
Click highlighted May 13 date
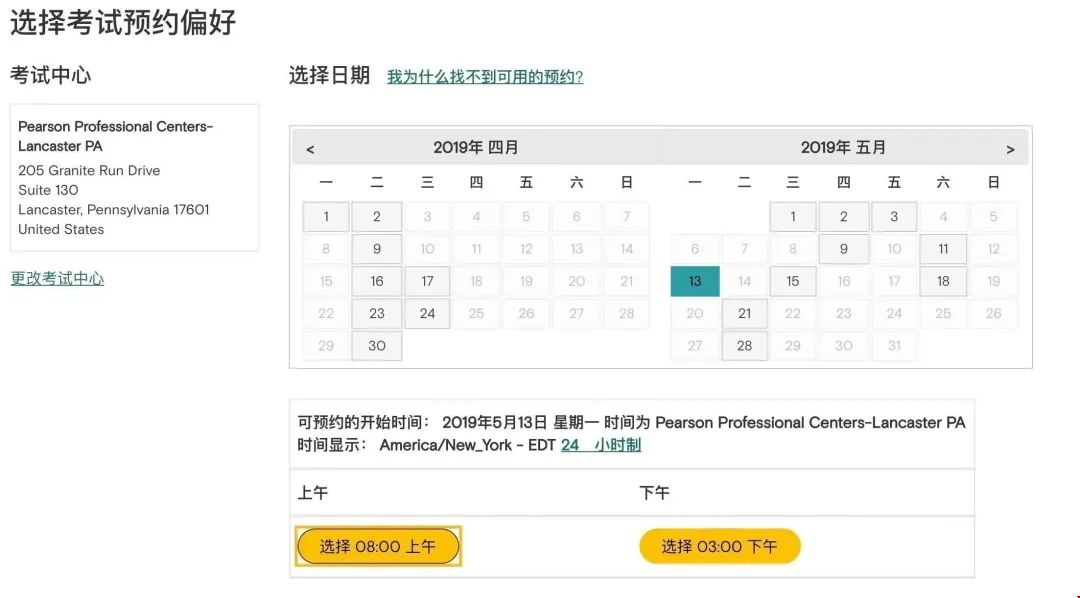[x=695, y=281]
